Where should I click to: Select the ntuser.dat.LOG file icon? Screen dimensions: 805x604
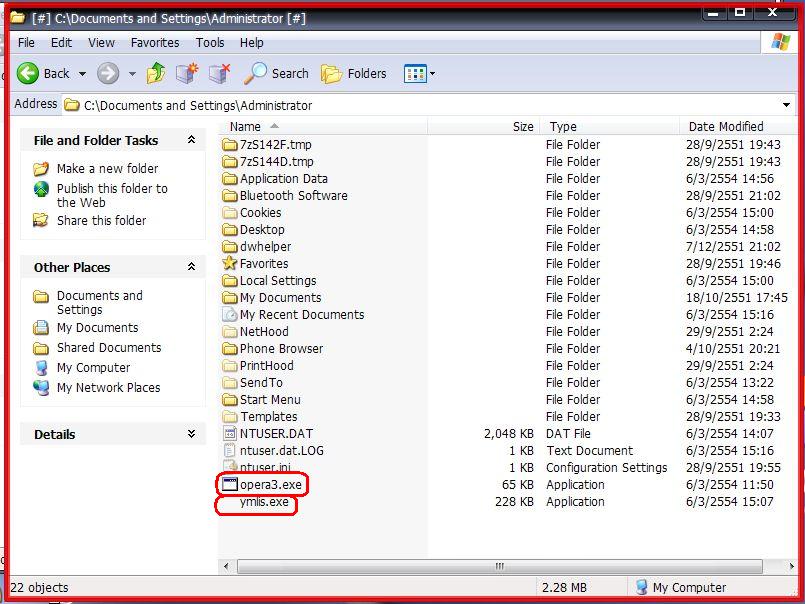click(230, 450)
